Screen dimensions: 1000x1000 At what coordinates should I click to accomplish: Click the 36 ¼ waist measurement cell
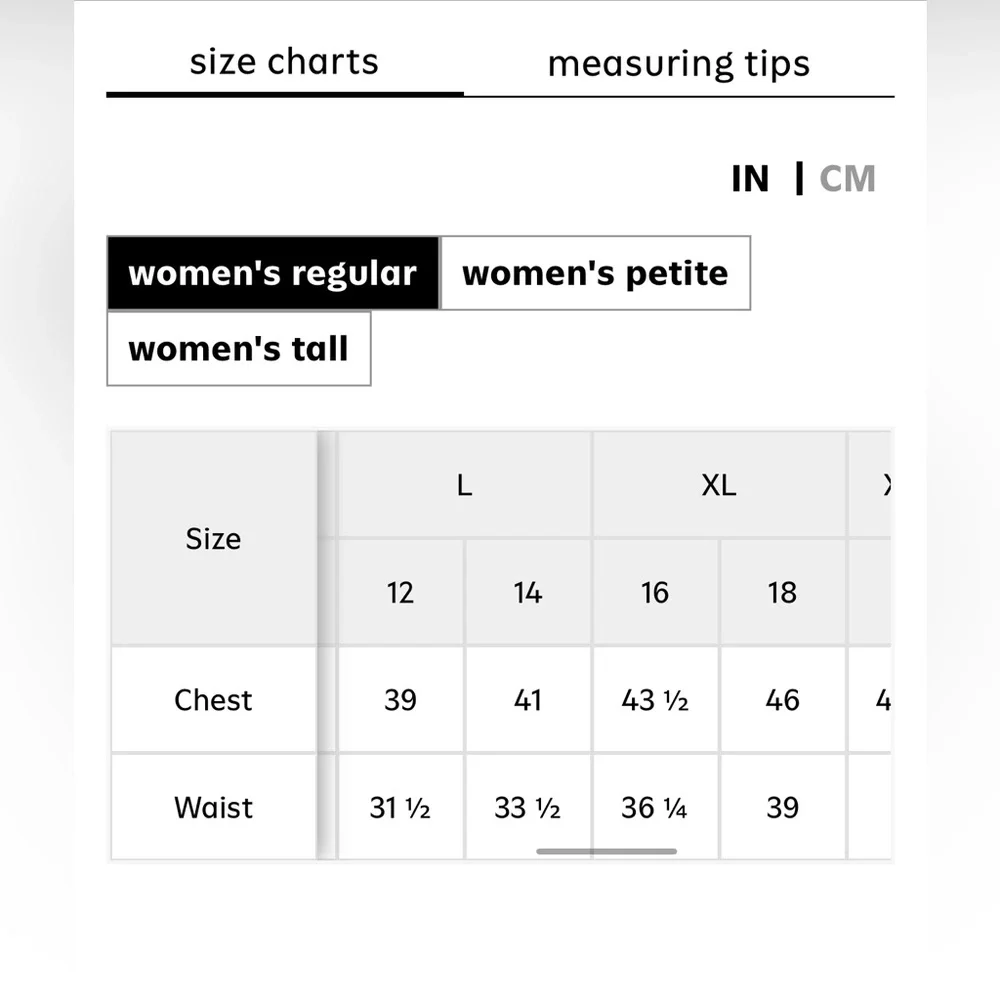tap(654, 807)
